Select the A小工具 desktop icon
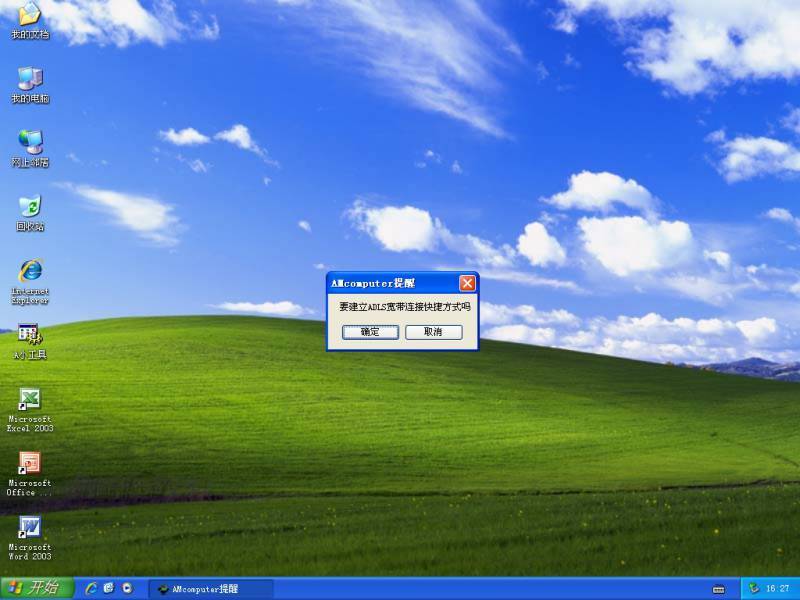This screenshot has height=600, width=800. pos(30,341)
